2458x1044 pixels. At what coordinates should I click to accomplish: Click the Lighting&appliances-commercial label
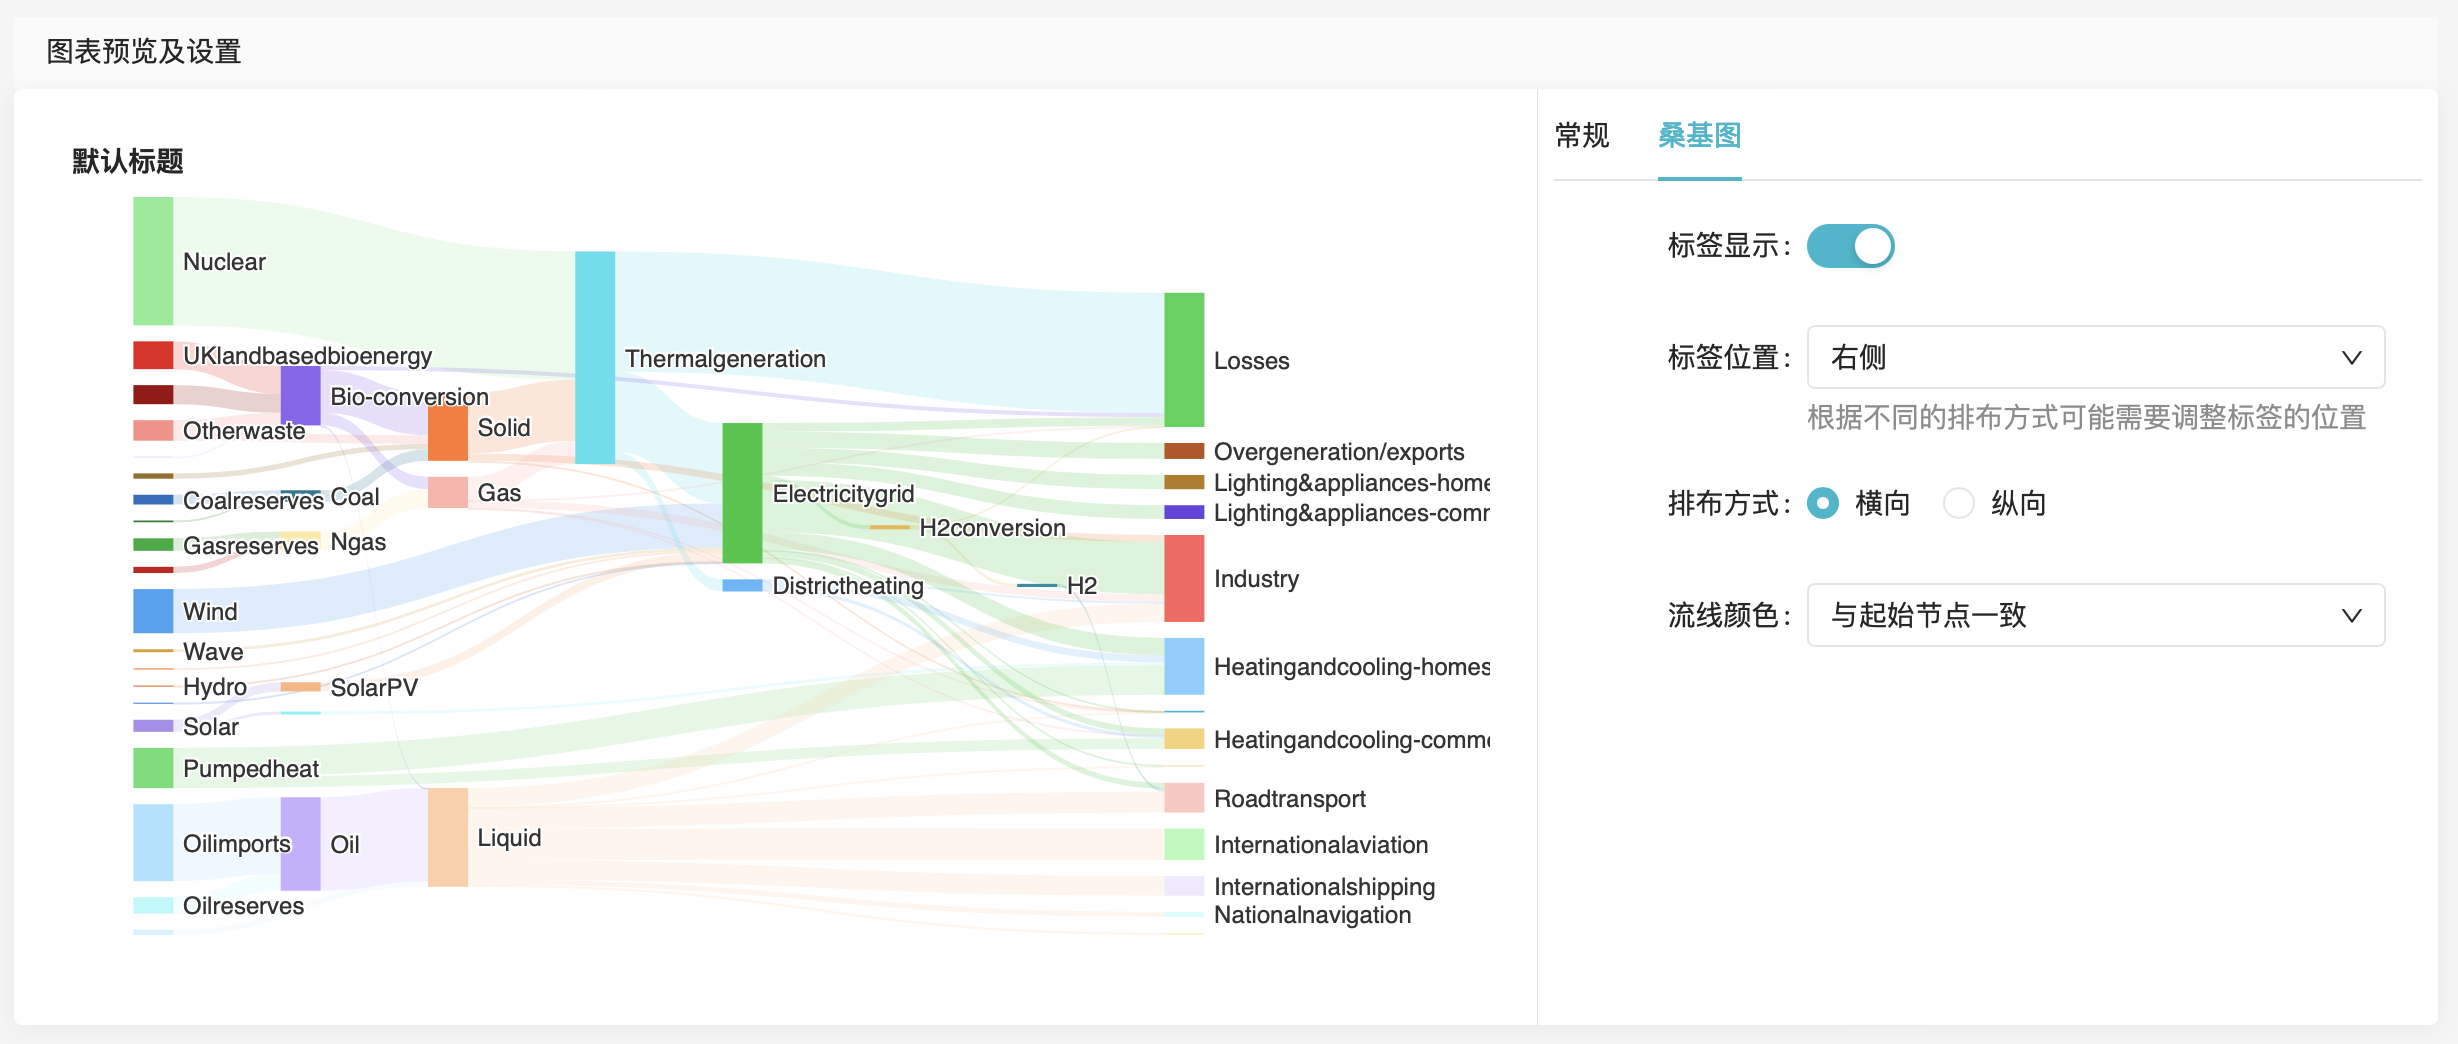click(x=1352, y=512)
